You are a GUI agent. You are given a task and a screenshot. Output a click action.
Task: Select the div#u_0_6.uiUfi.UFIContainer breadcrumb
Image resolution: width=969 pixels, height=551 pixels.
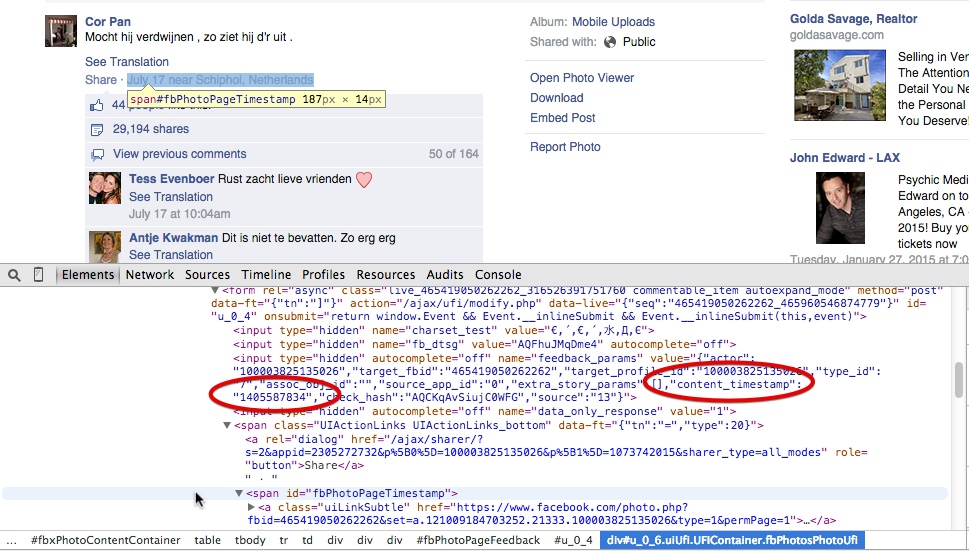point(732,540)
